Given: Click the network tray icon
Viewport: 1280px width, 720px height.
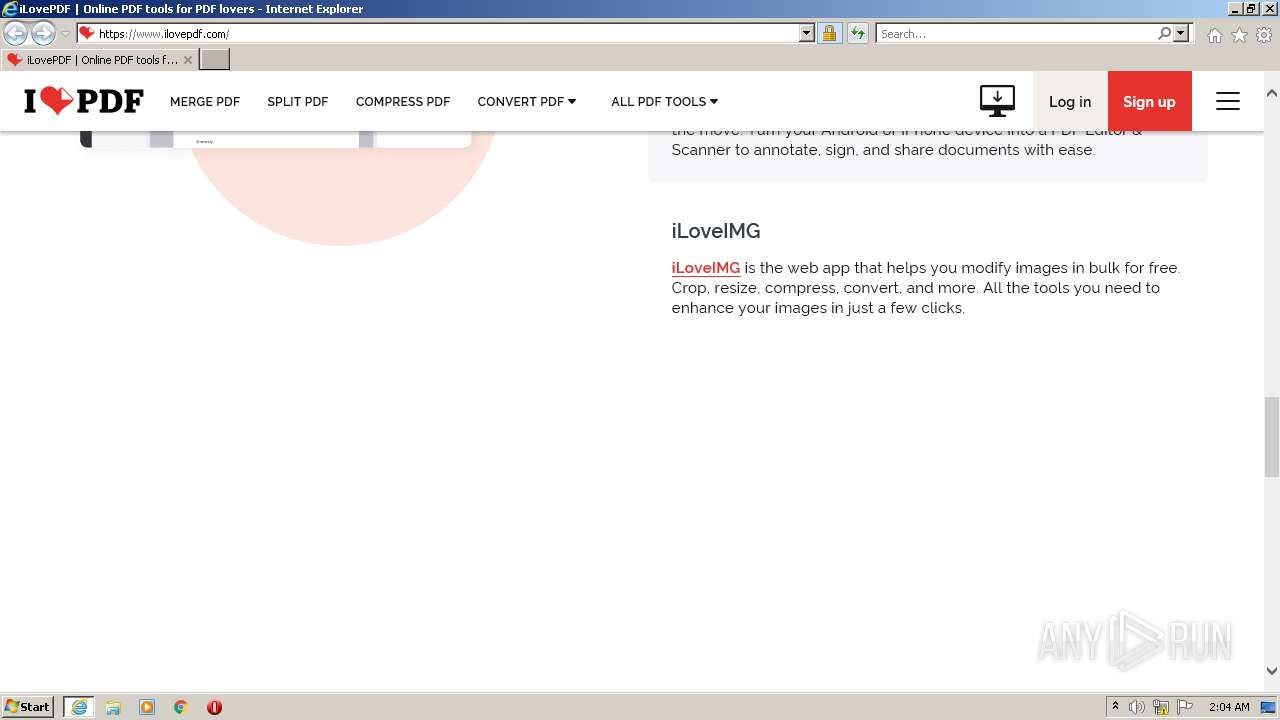Looking at the screenshot, I should pyautogui.click(x=1161, y=707).
